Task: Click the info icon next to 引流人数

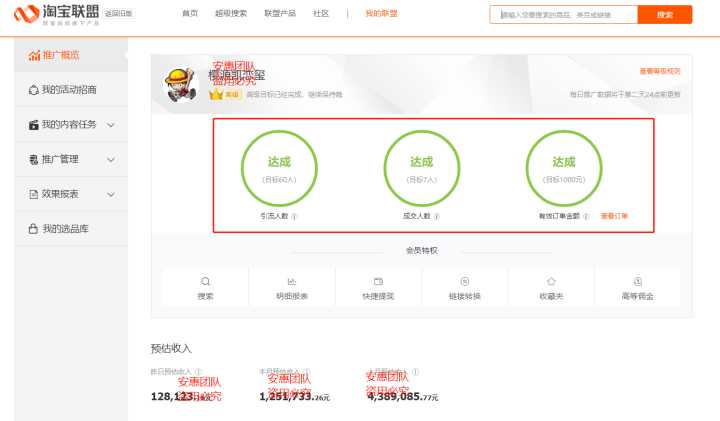Action: [x=294, y=216]
